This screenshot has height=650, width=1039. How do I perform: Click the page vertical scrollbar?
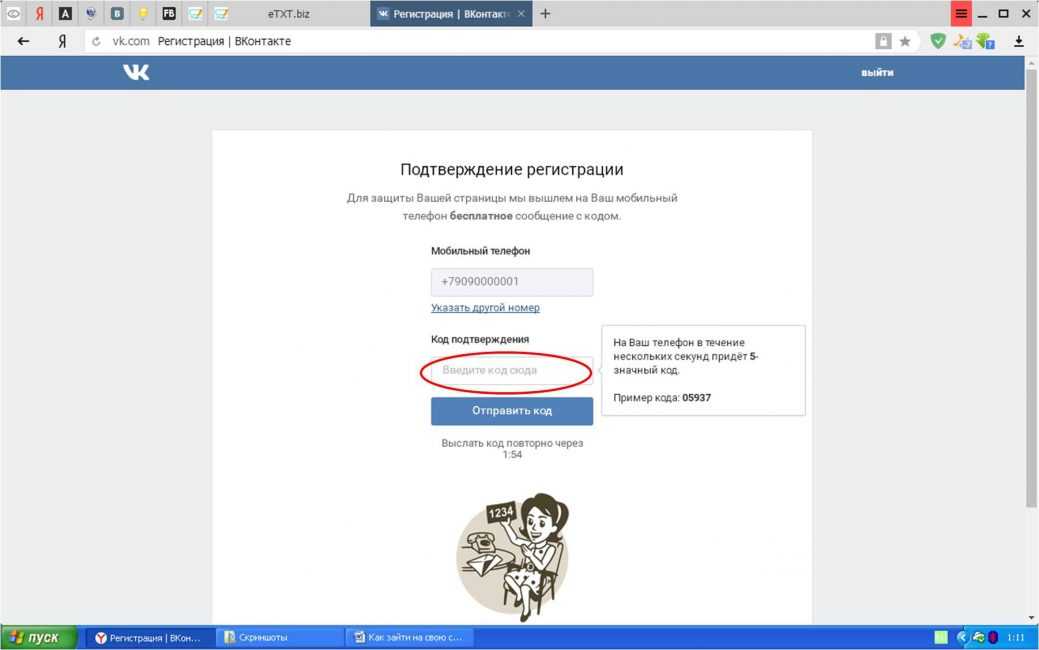pyautogui.click(x=1031, y=288)
